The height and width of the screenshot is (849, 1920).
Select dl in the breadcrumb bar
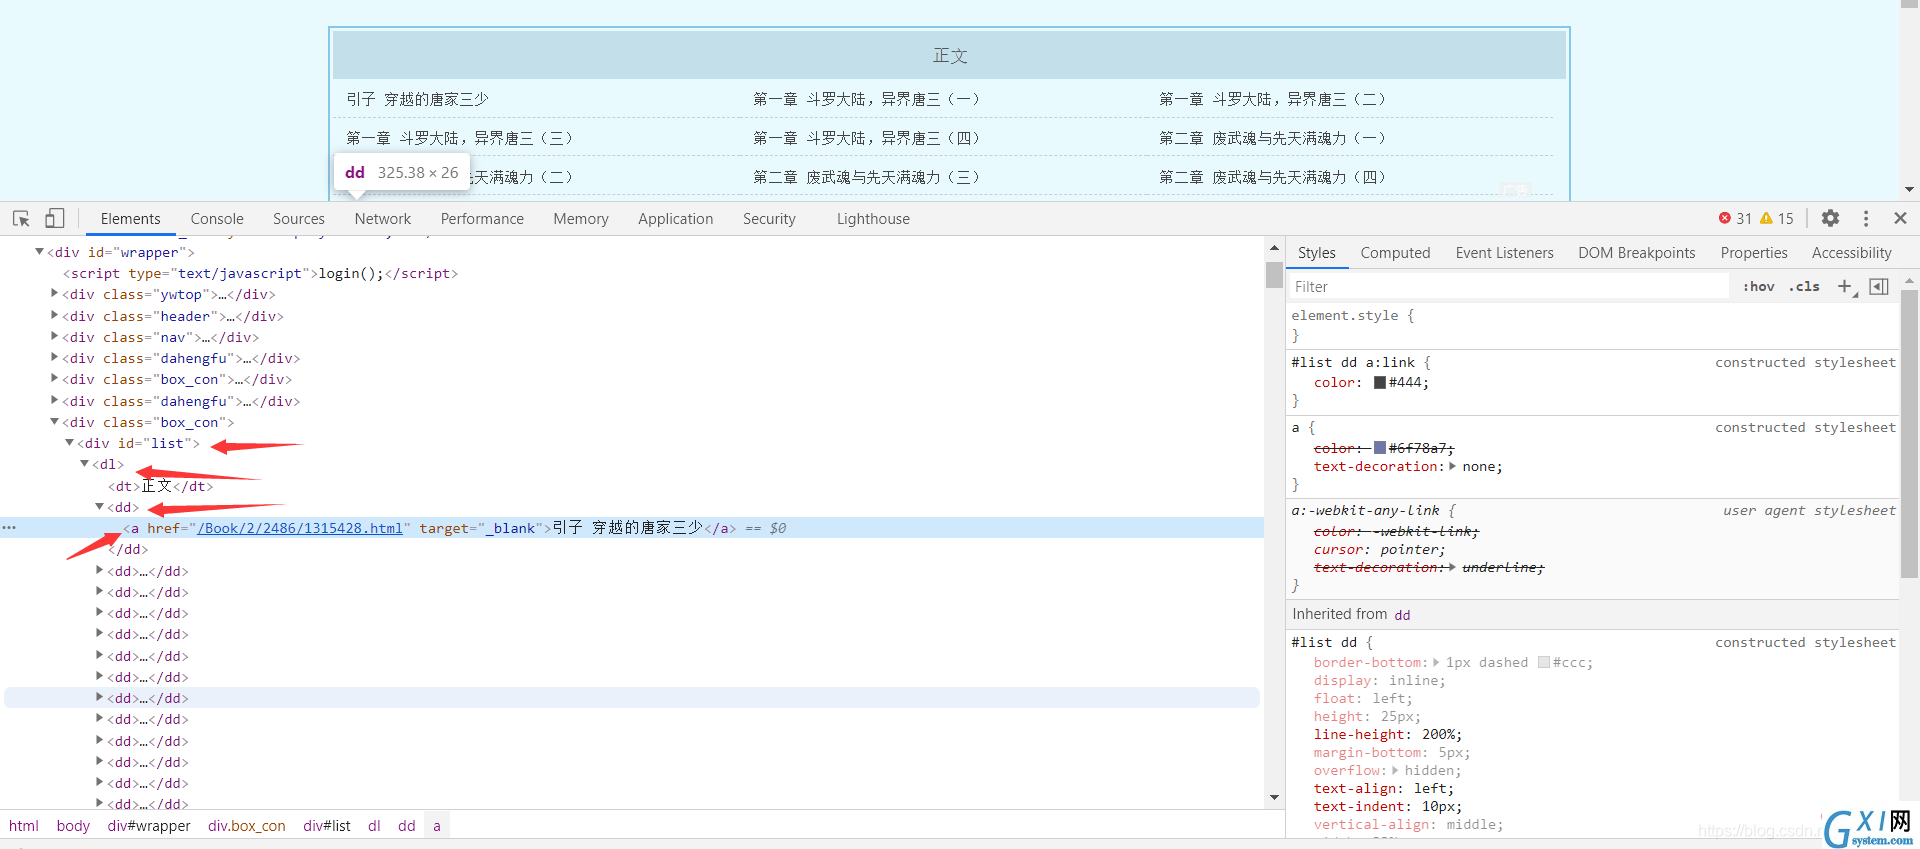tap(374, 826)
